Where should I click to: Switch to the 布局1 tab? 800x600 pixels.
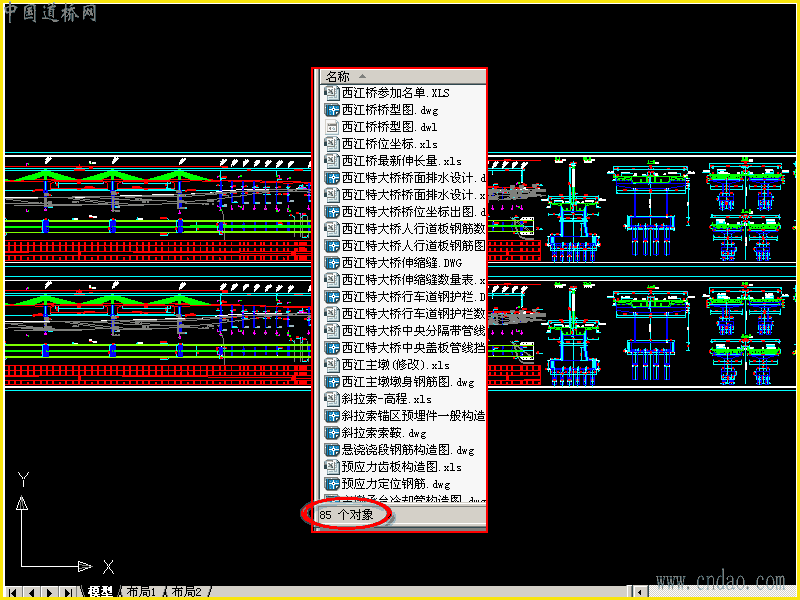[x=140, y=592]
